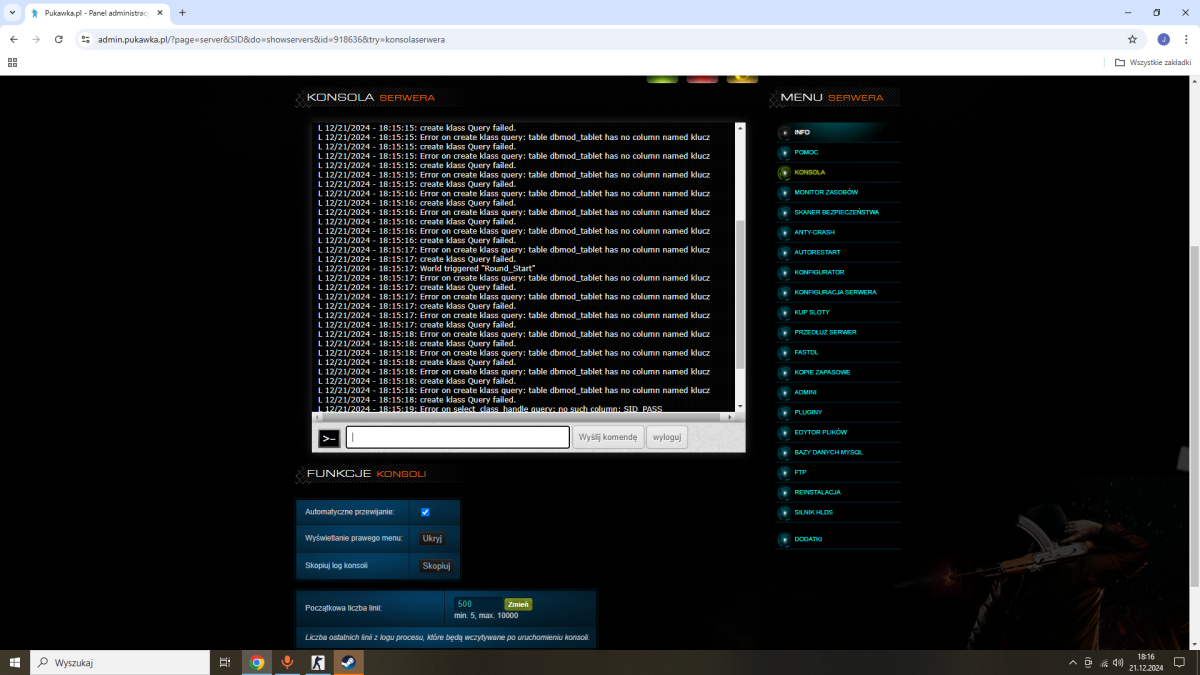Open Task View on the taskbar
The width and height of the screenshot is (1200, 675).
click(225, 662)
